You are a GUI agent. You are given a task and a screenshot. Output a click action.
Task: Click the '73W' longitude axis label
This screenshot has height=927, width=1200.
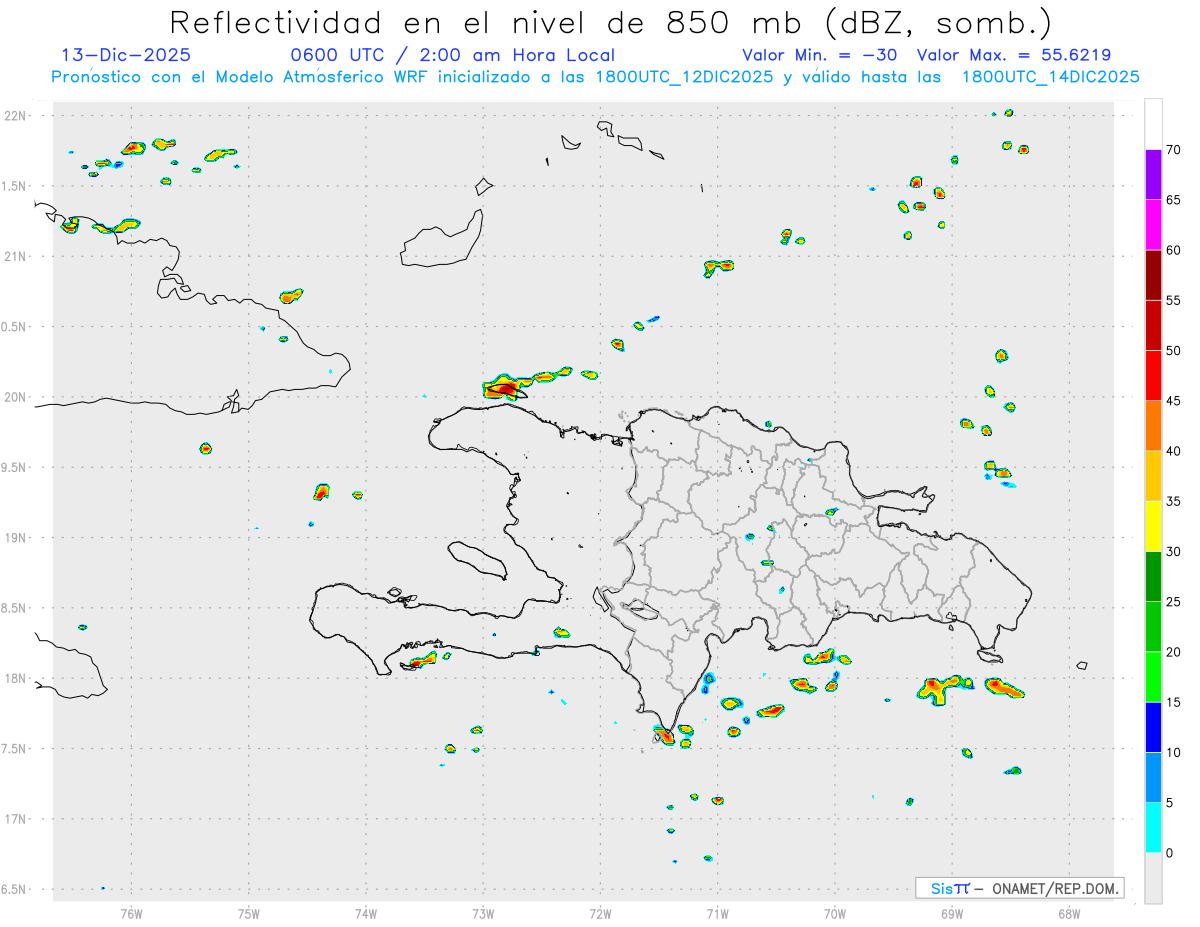tap(483, 913)
